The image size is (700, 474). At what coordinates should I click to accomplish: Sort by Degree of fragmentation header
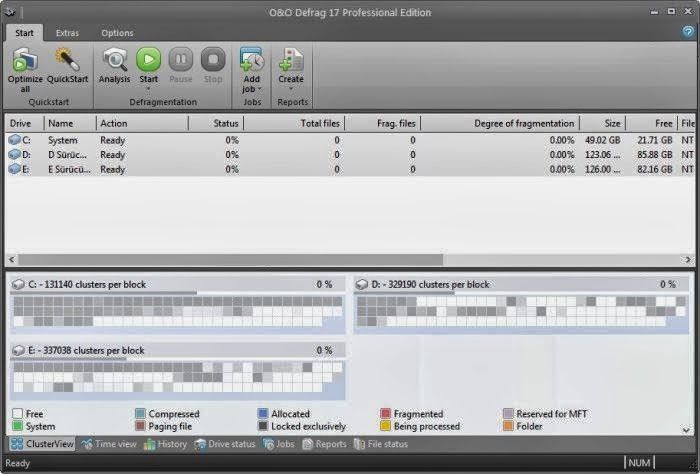(500, 124)
